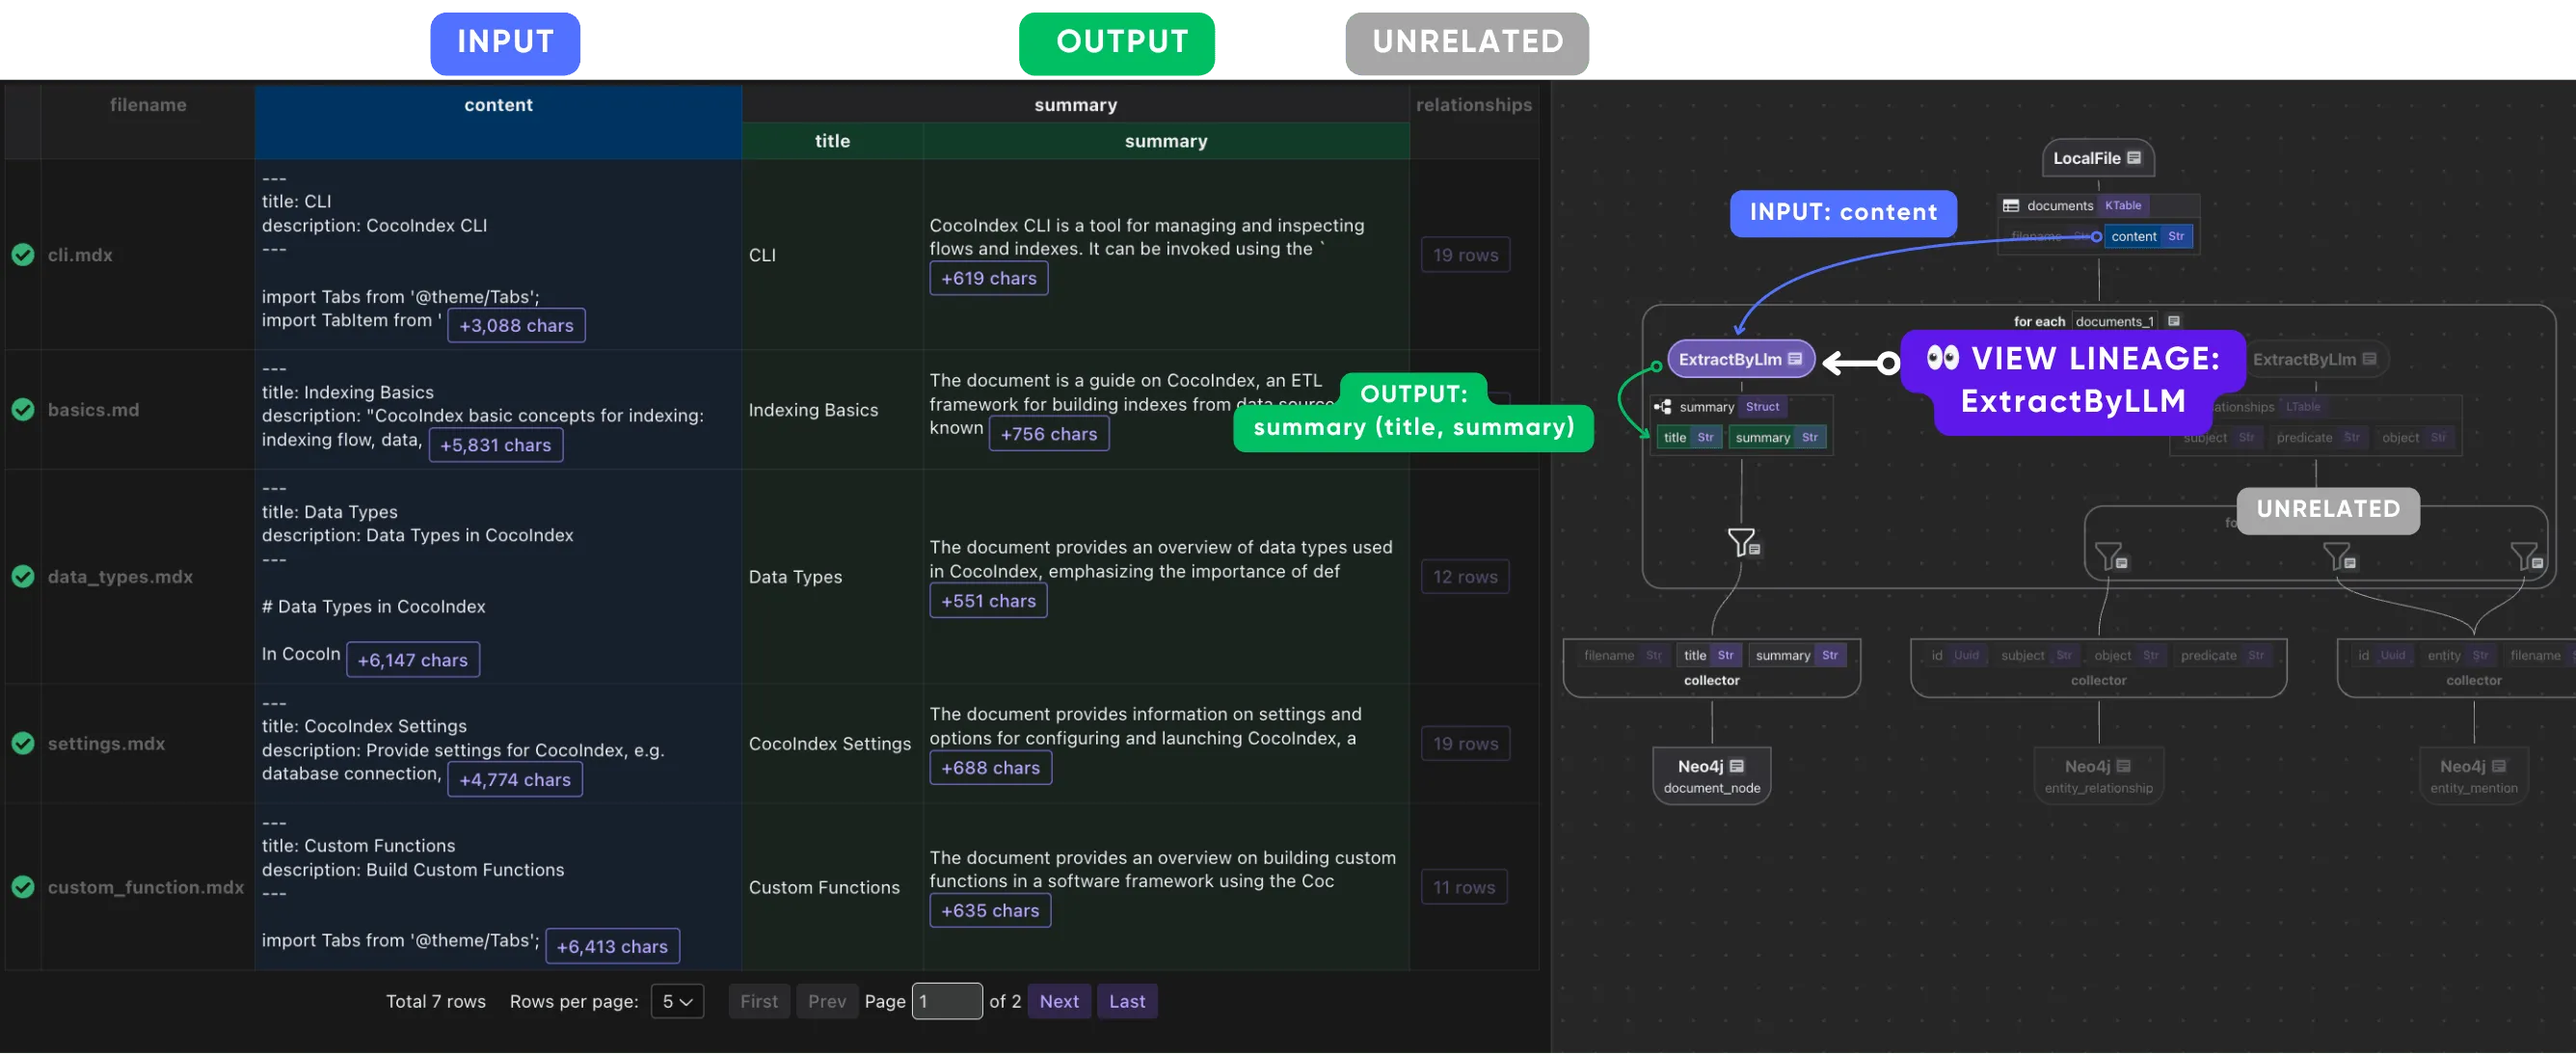Click the status check icon for custom_function.mdx
Image resolution: width=2576 pixels, height=1055 pixels.
(23, 888)
